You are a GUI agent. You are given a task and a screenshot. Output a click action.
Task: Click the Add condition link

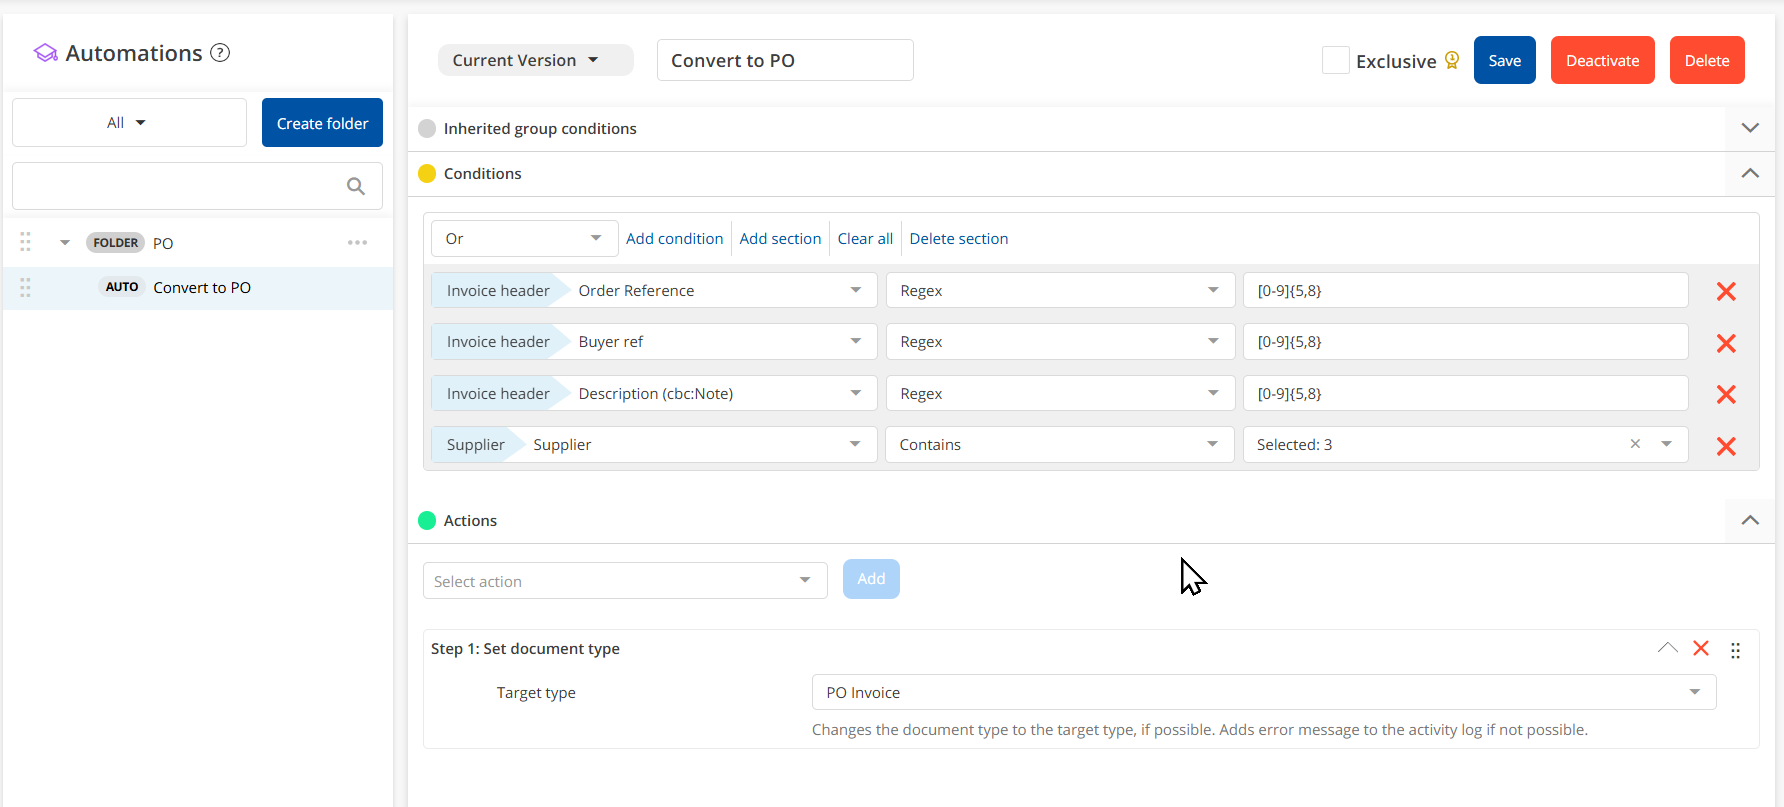674,239
